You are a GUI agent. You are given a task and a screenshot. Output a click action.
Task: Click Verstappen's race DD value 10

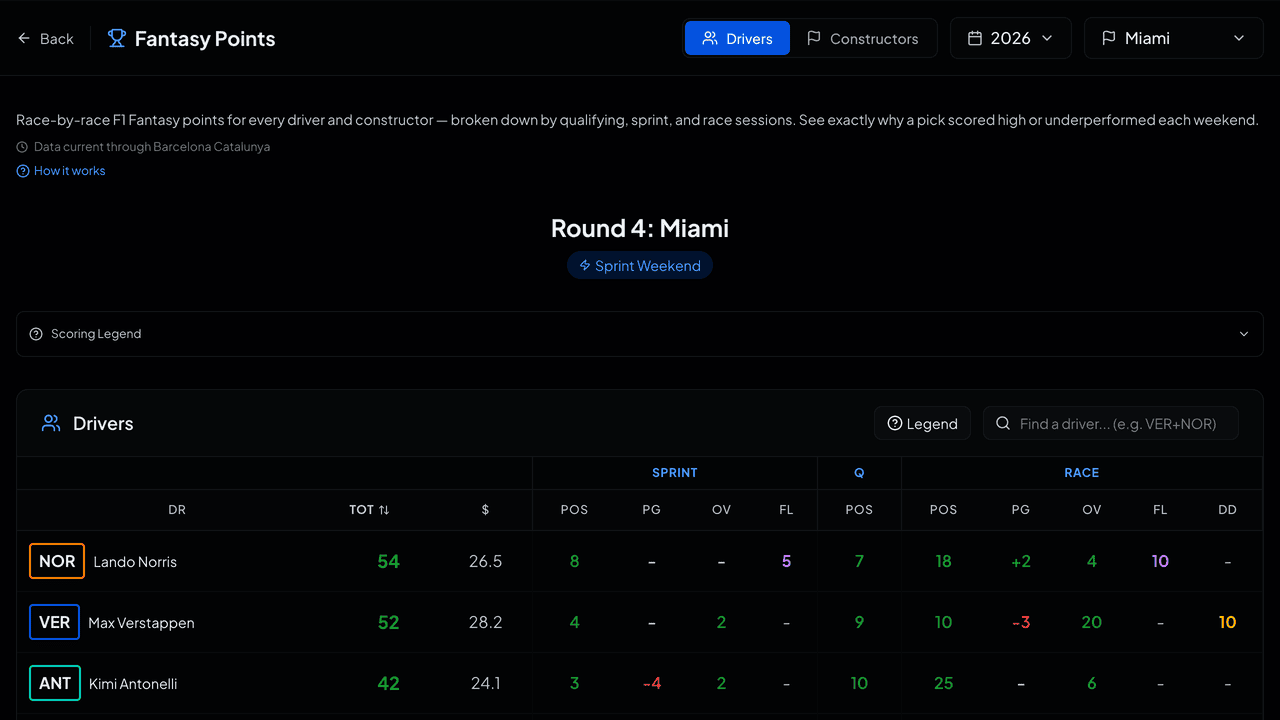coord(1227,623)
